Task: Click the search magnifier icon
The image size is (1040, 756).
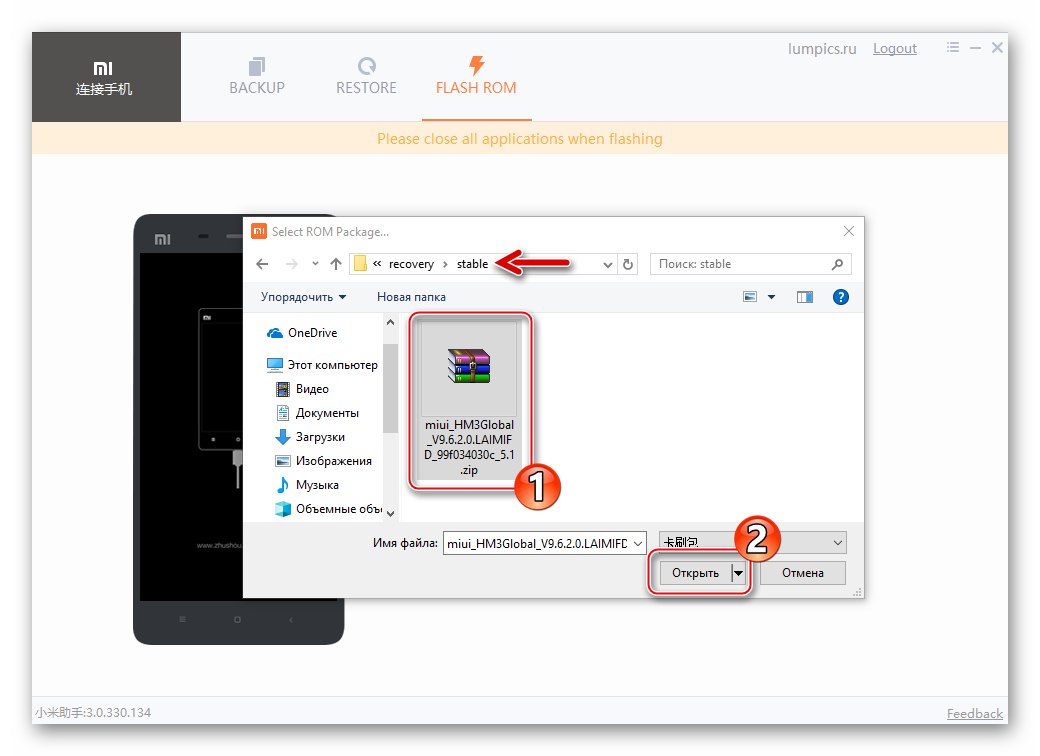Action: point(838,264)
